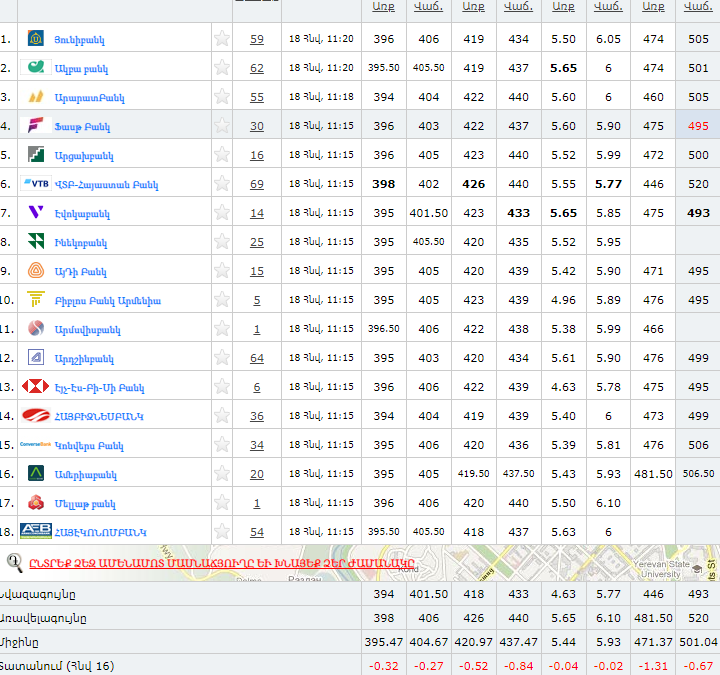Toggle favorite star for Ամերիաբանկ

222,473
